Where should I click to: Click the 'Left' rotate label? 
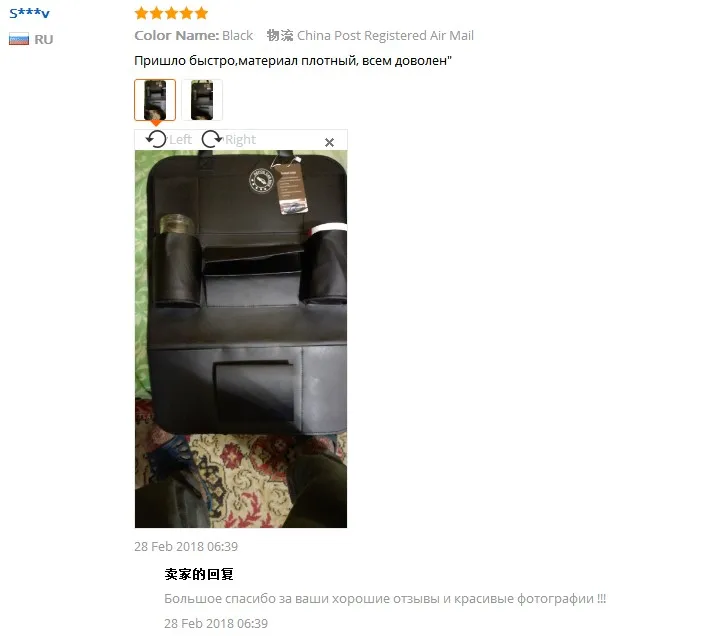coord(181,139)
